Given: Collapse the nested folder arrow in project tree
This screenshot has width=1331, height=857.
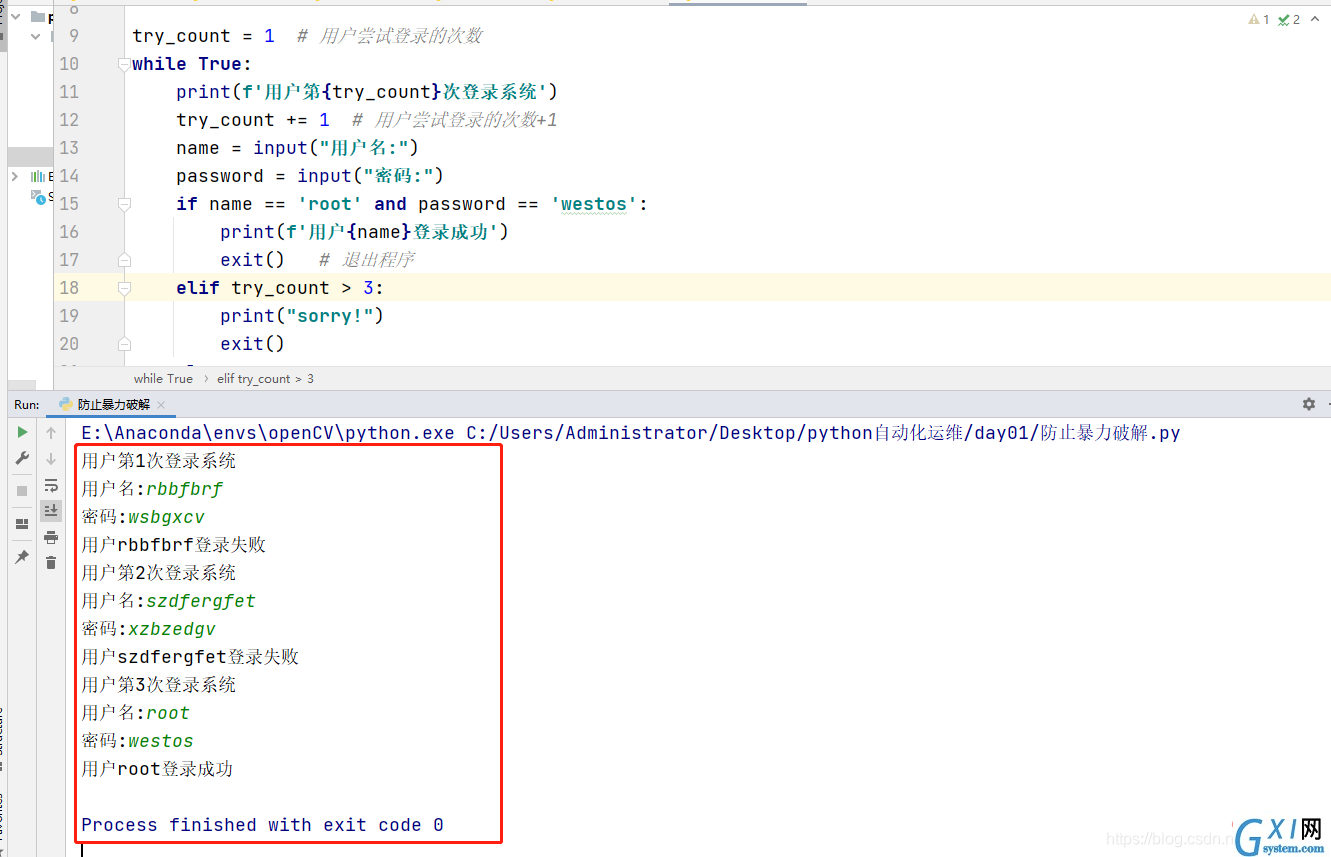Looking at the screenshot, I should (36, 36).
